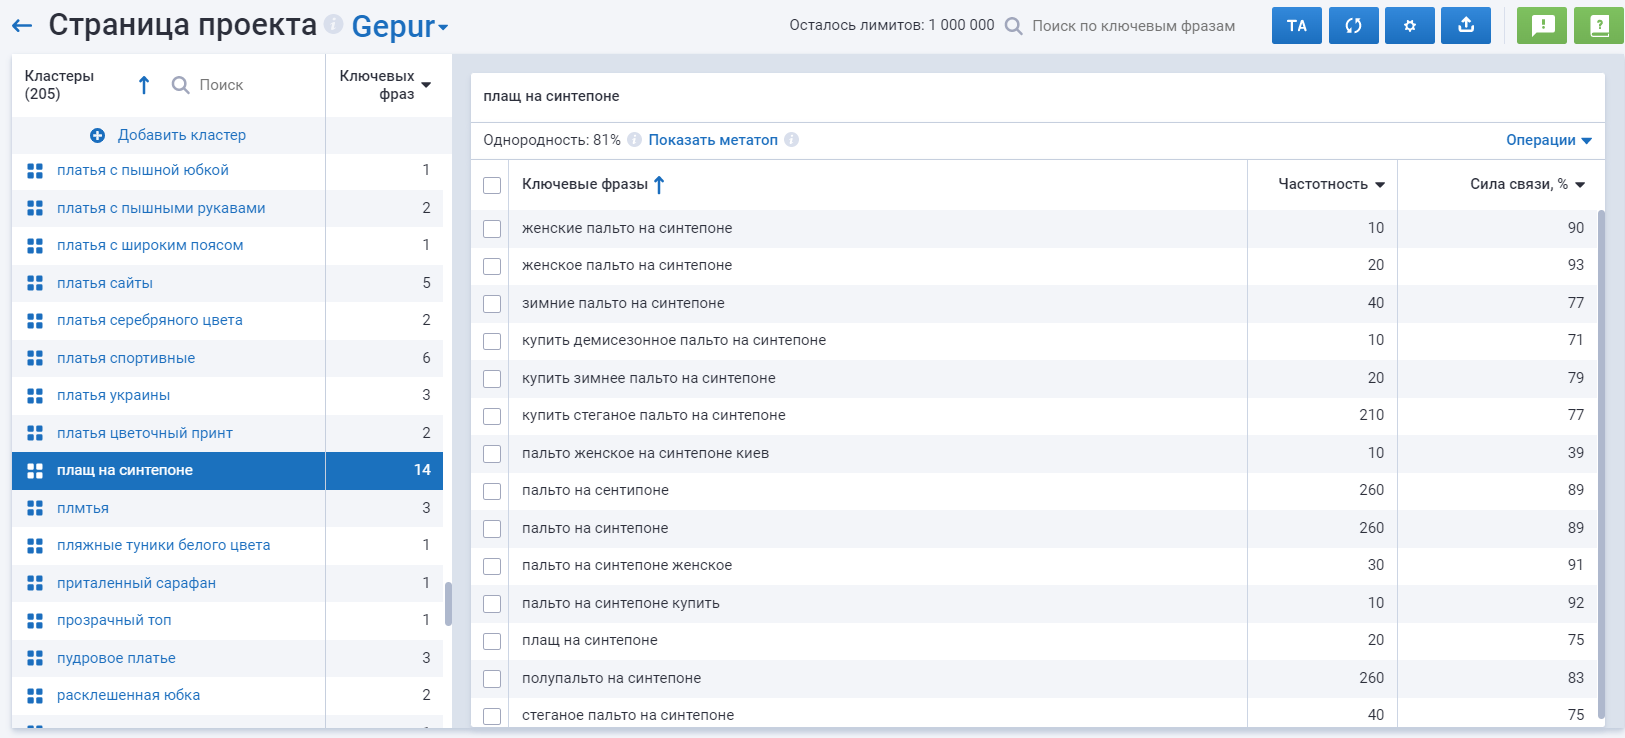Viewport: 1625px width, 738px height.
Task: Select the checkbox for полупальто на синтепоне
Action: [x=492, y=679]
